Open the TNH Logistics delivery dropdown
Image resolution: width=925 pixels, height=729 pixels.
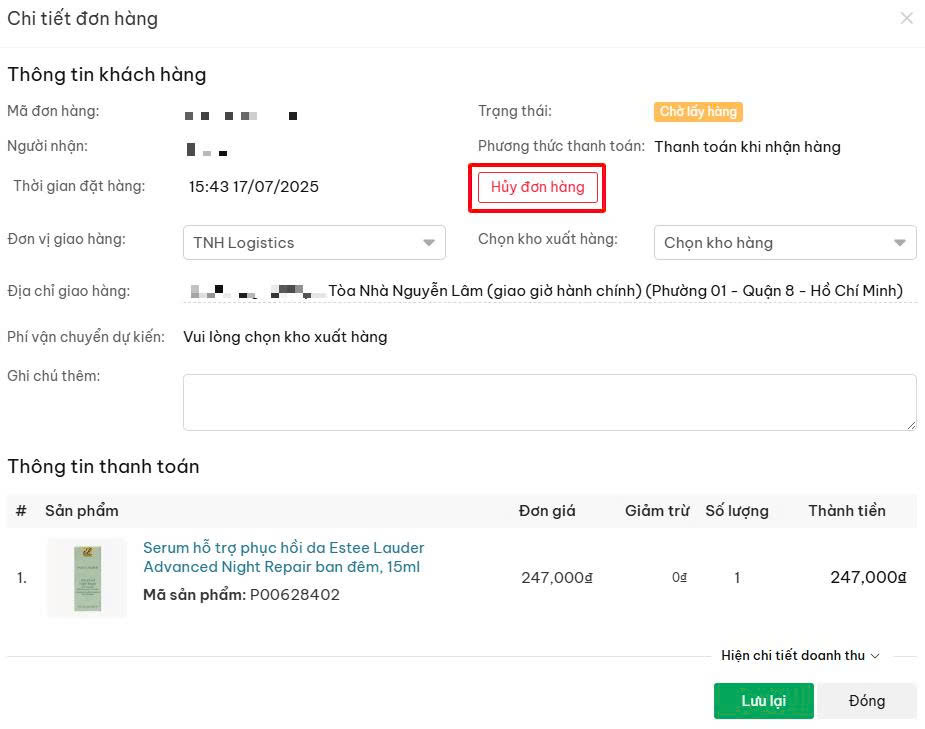pos(314,242)
